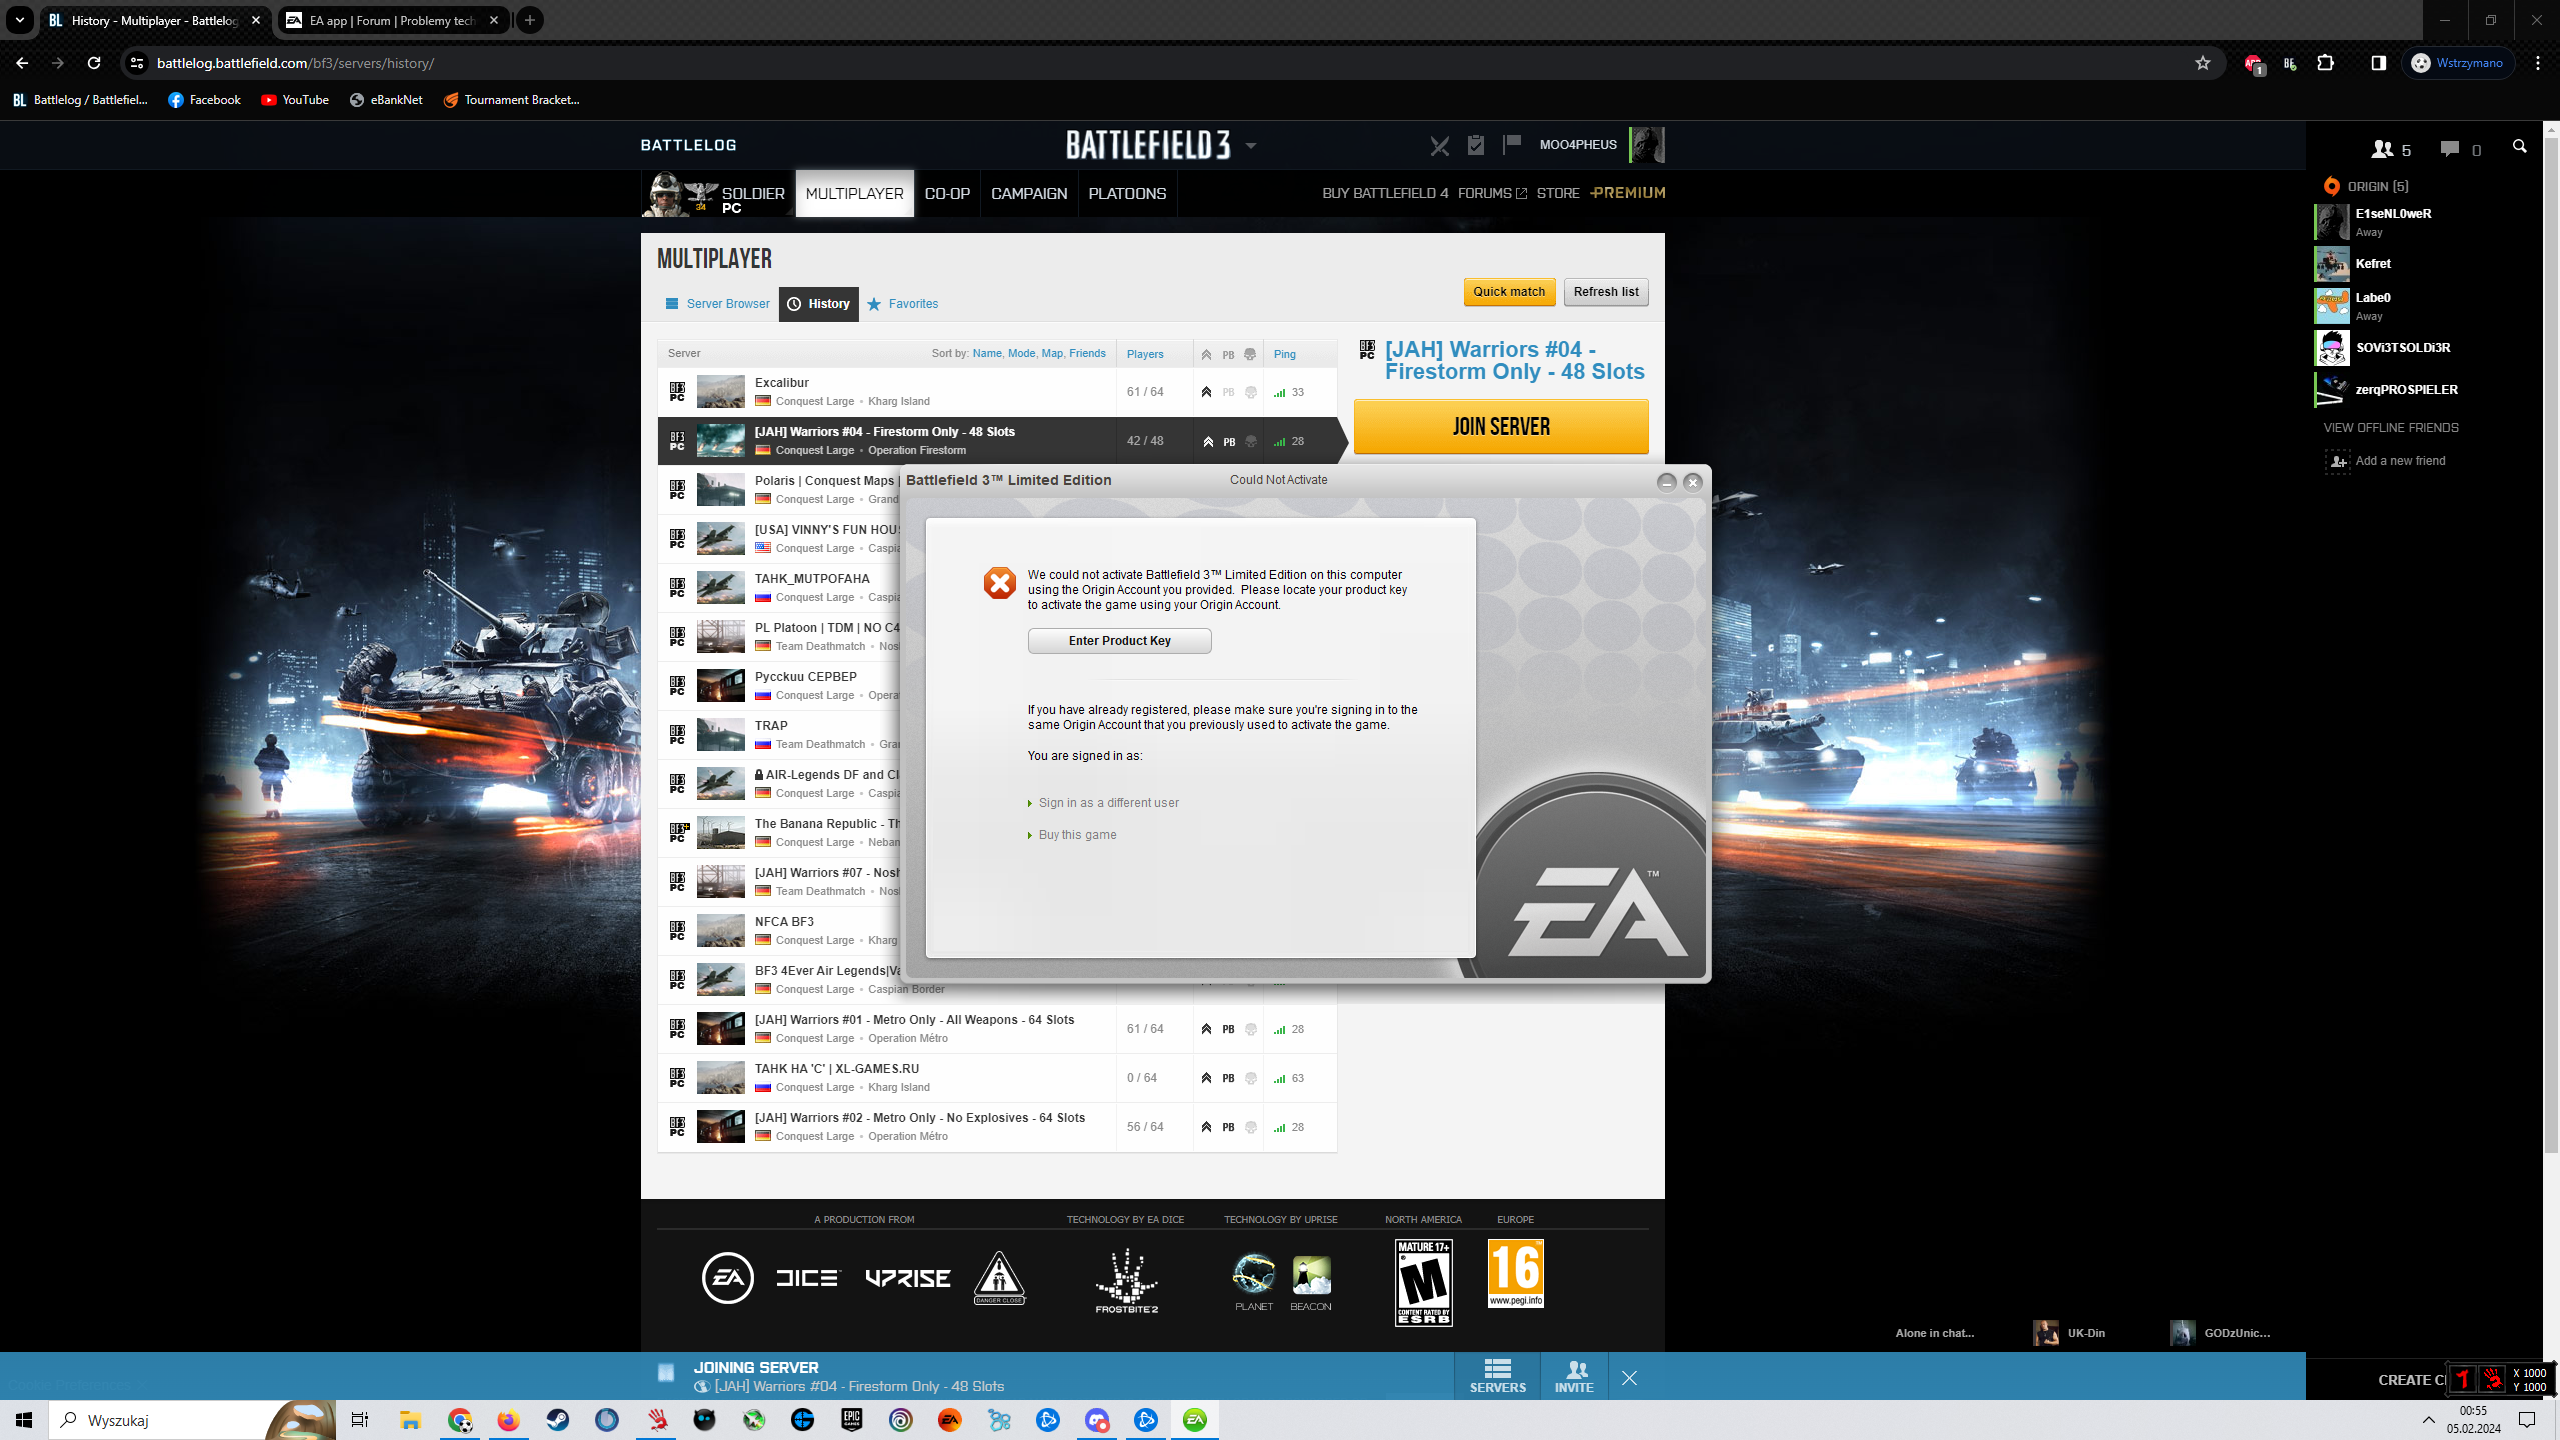Go to the Multiplayer menu item
This screenshot has width=2560, height=1440.
coord(854,193)
